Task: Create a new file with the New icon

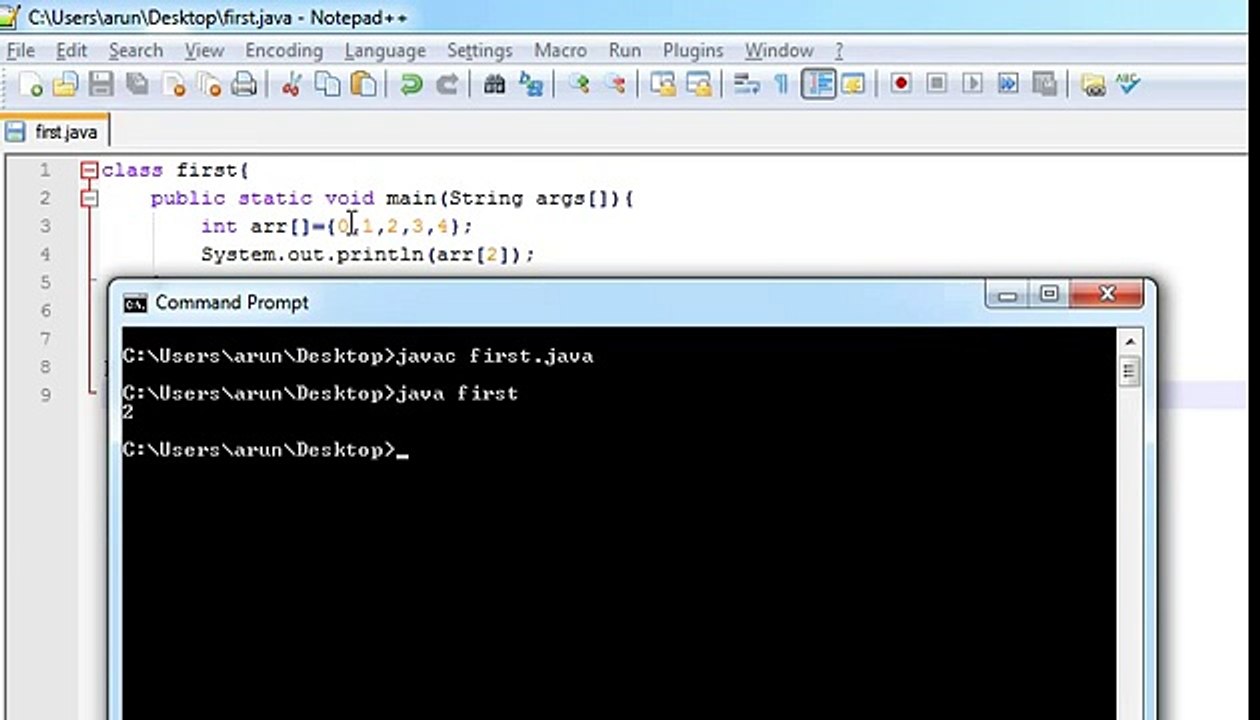Action: pos(30,85)
